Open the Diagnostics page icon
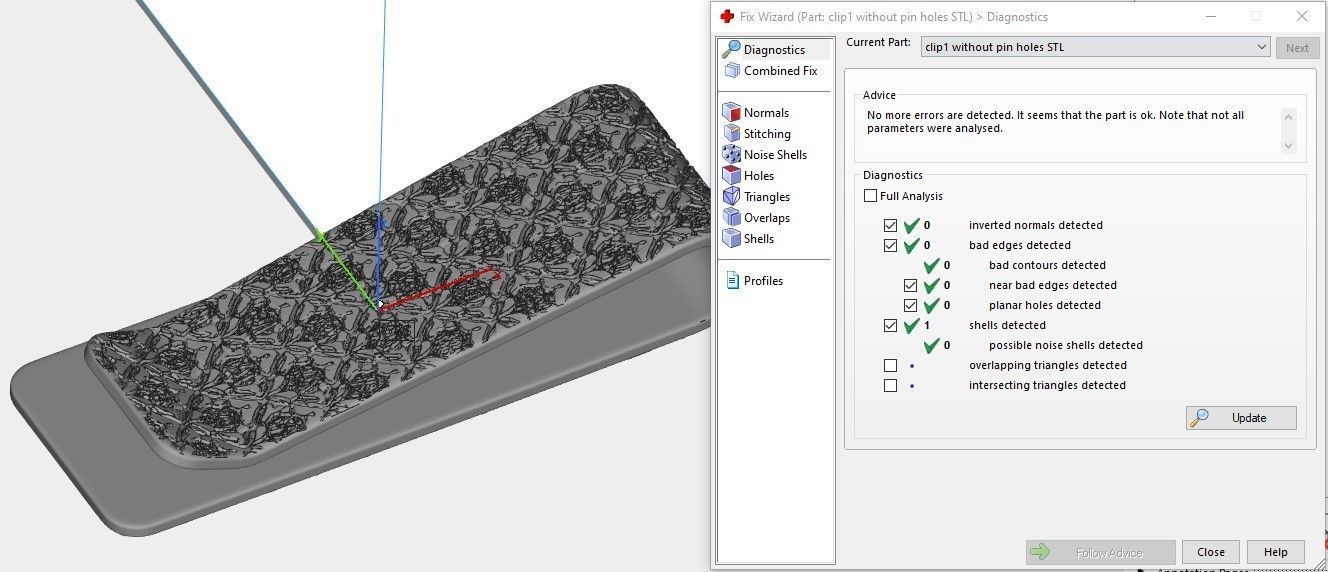 (731, 49)
